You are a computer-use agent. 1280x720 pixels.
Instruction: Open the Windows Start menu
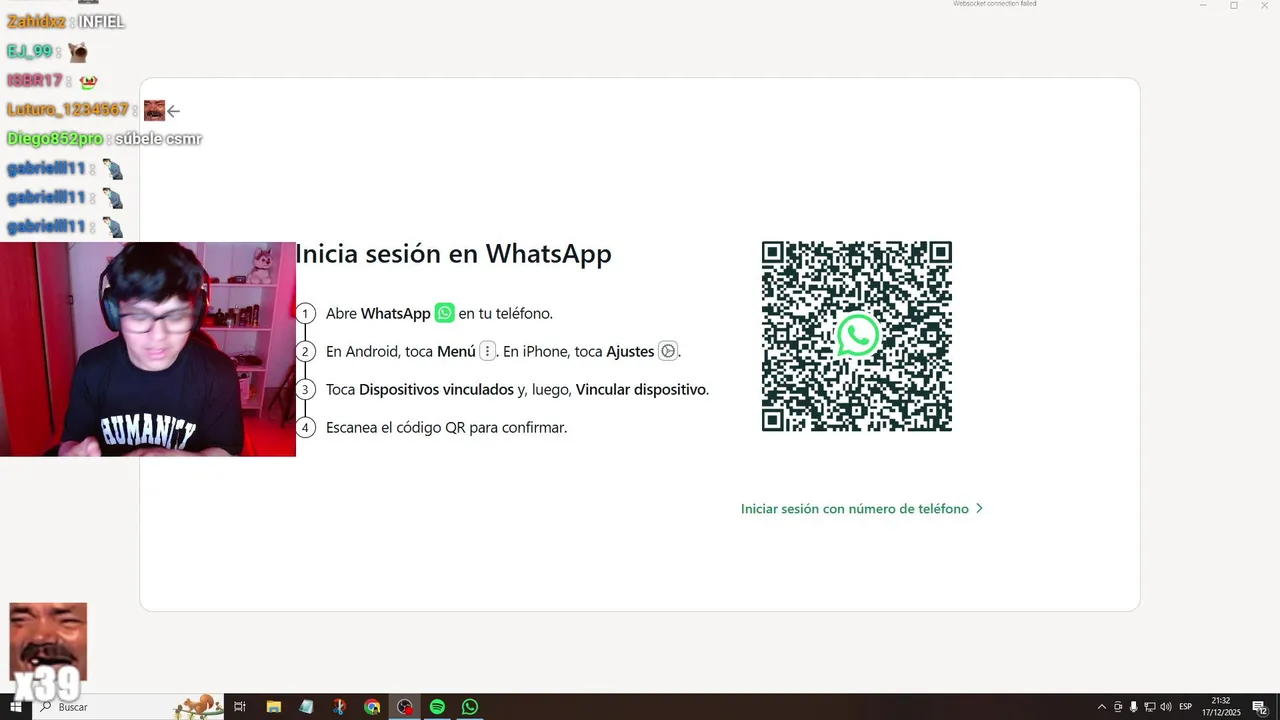pyautogui.click(x=16, y=707)
